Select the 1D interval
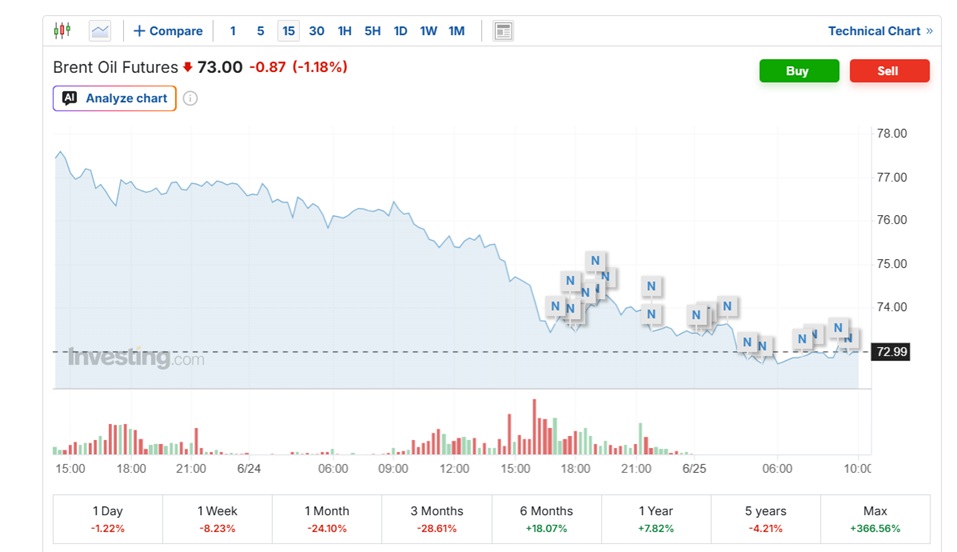This screenshot has height=552, width=957. (x=400, y=31)
